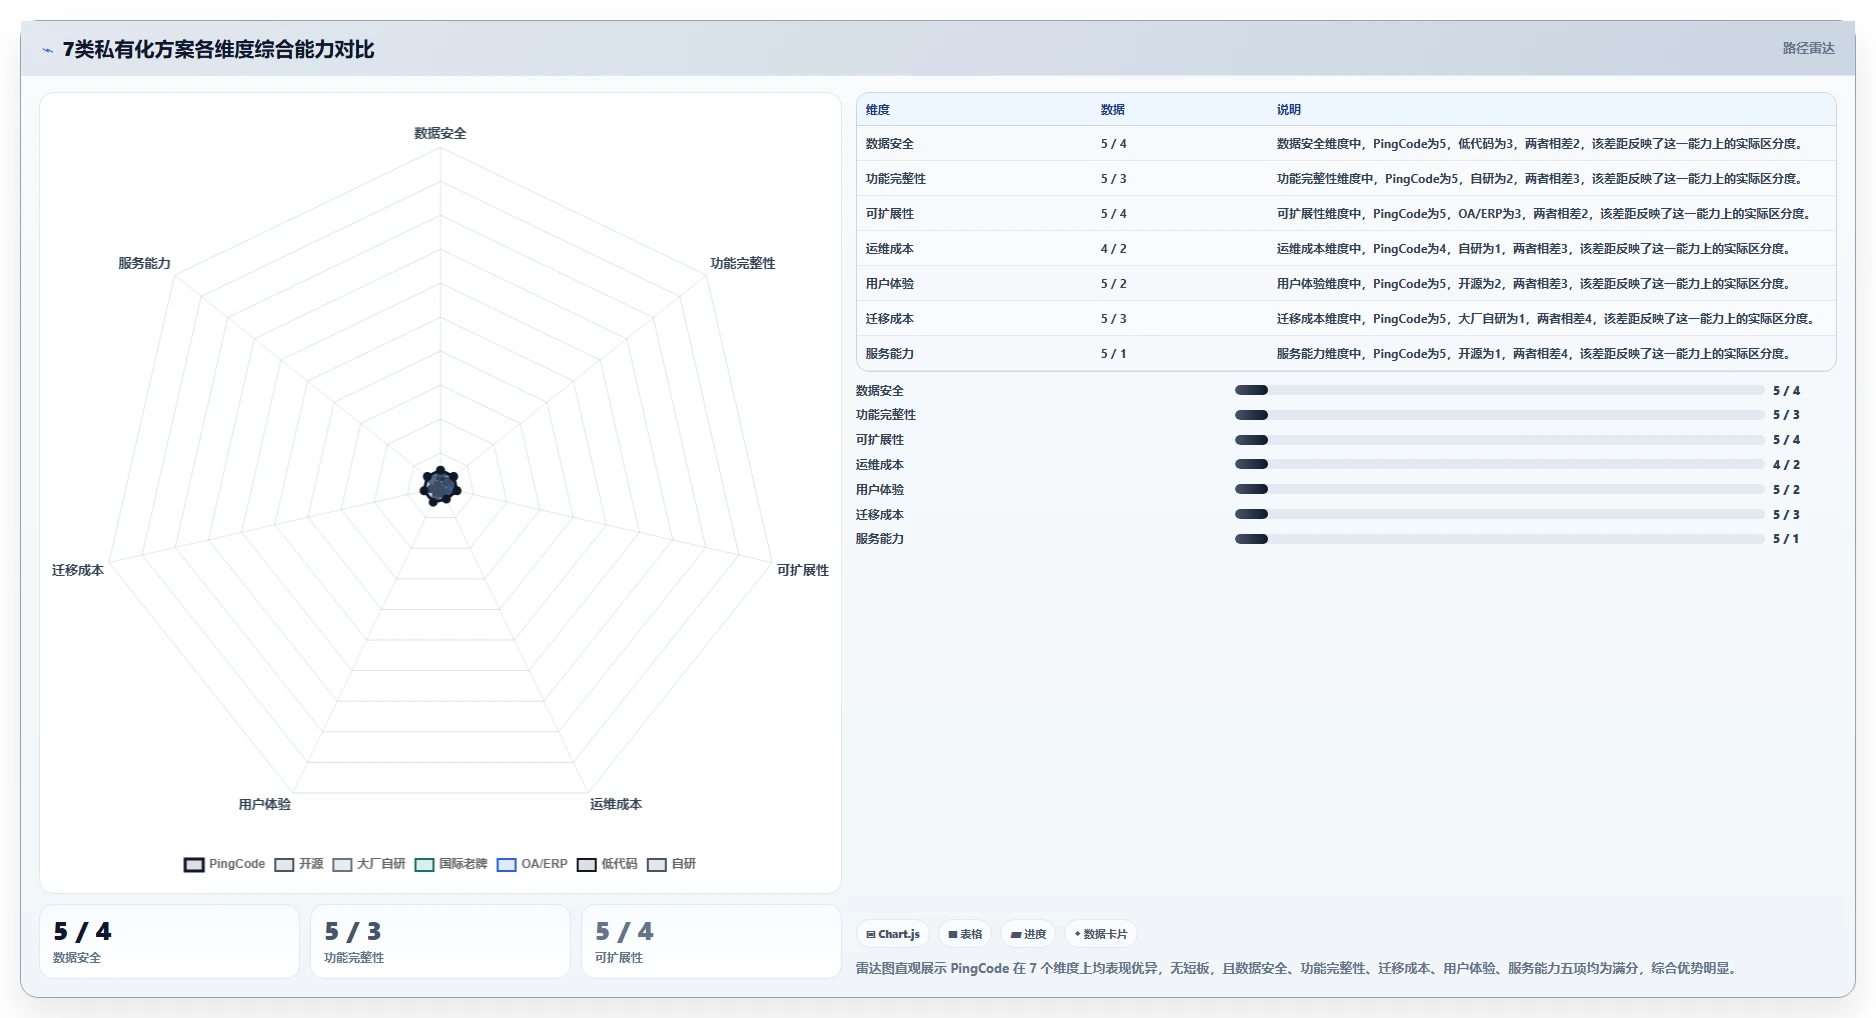Click the 数据卡片 chip
This screenshot has width=1876, height=1018.
[x=1100, y=934]
